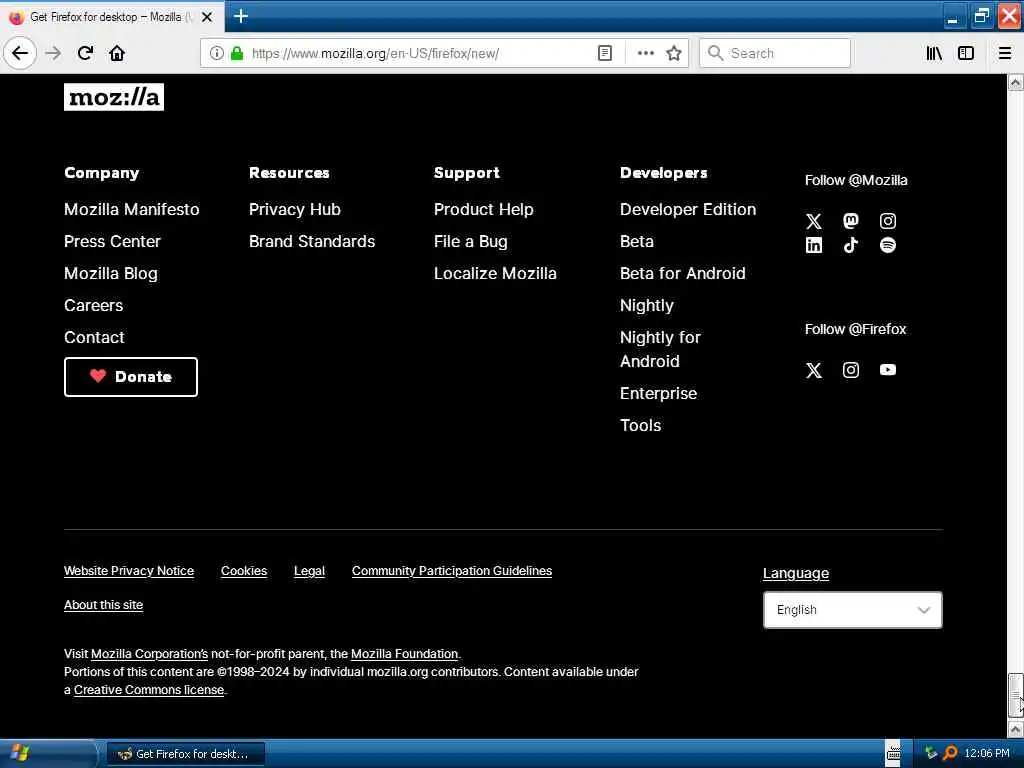Open Community Participation Guidelines link
1024x768 pixels.
pyautogui.click(x=452, y=571)
